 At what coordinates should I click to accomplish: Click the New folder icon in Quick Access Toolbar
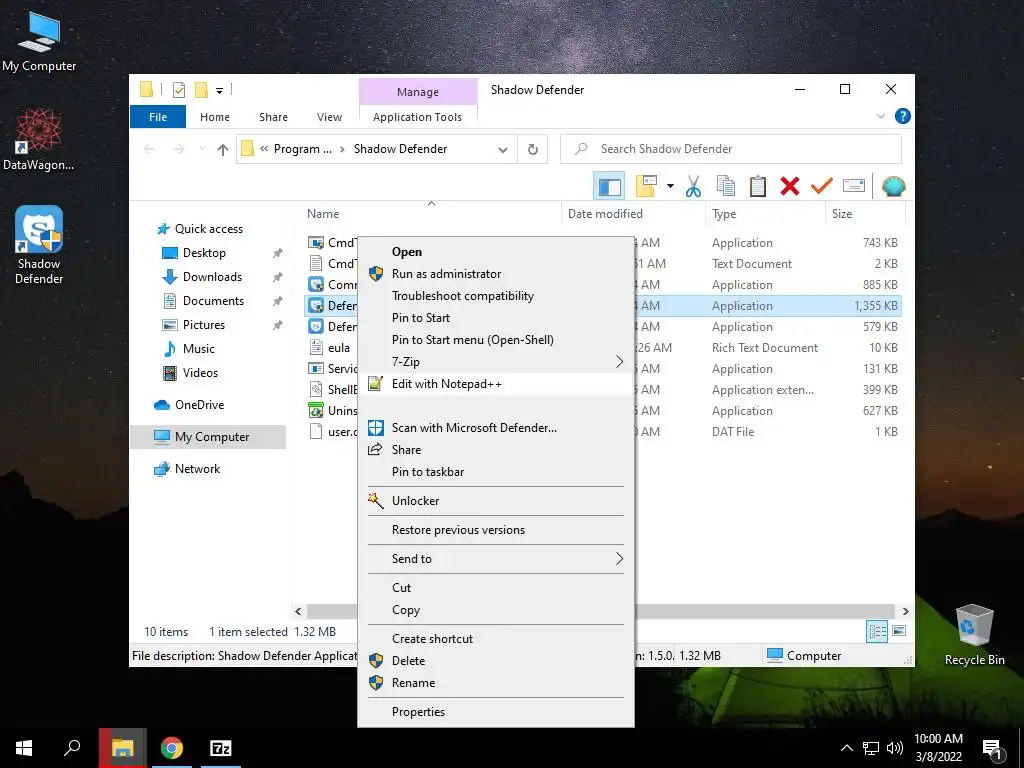pyautogui.click(x=201, y=90)
